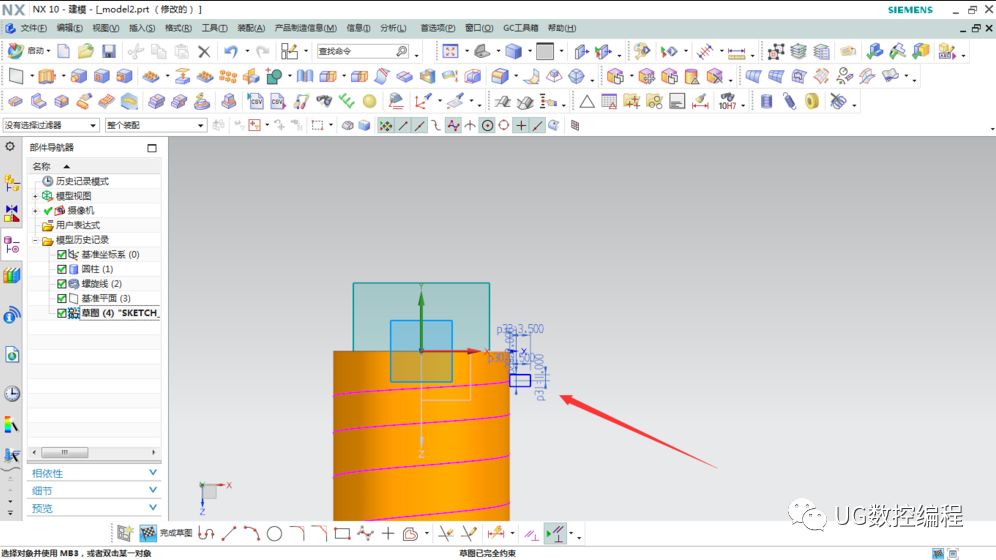The image size is (996, 560).
Task: Click the Delete X icon in toolbar
Action: [x=204, y=51]
